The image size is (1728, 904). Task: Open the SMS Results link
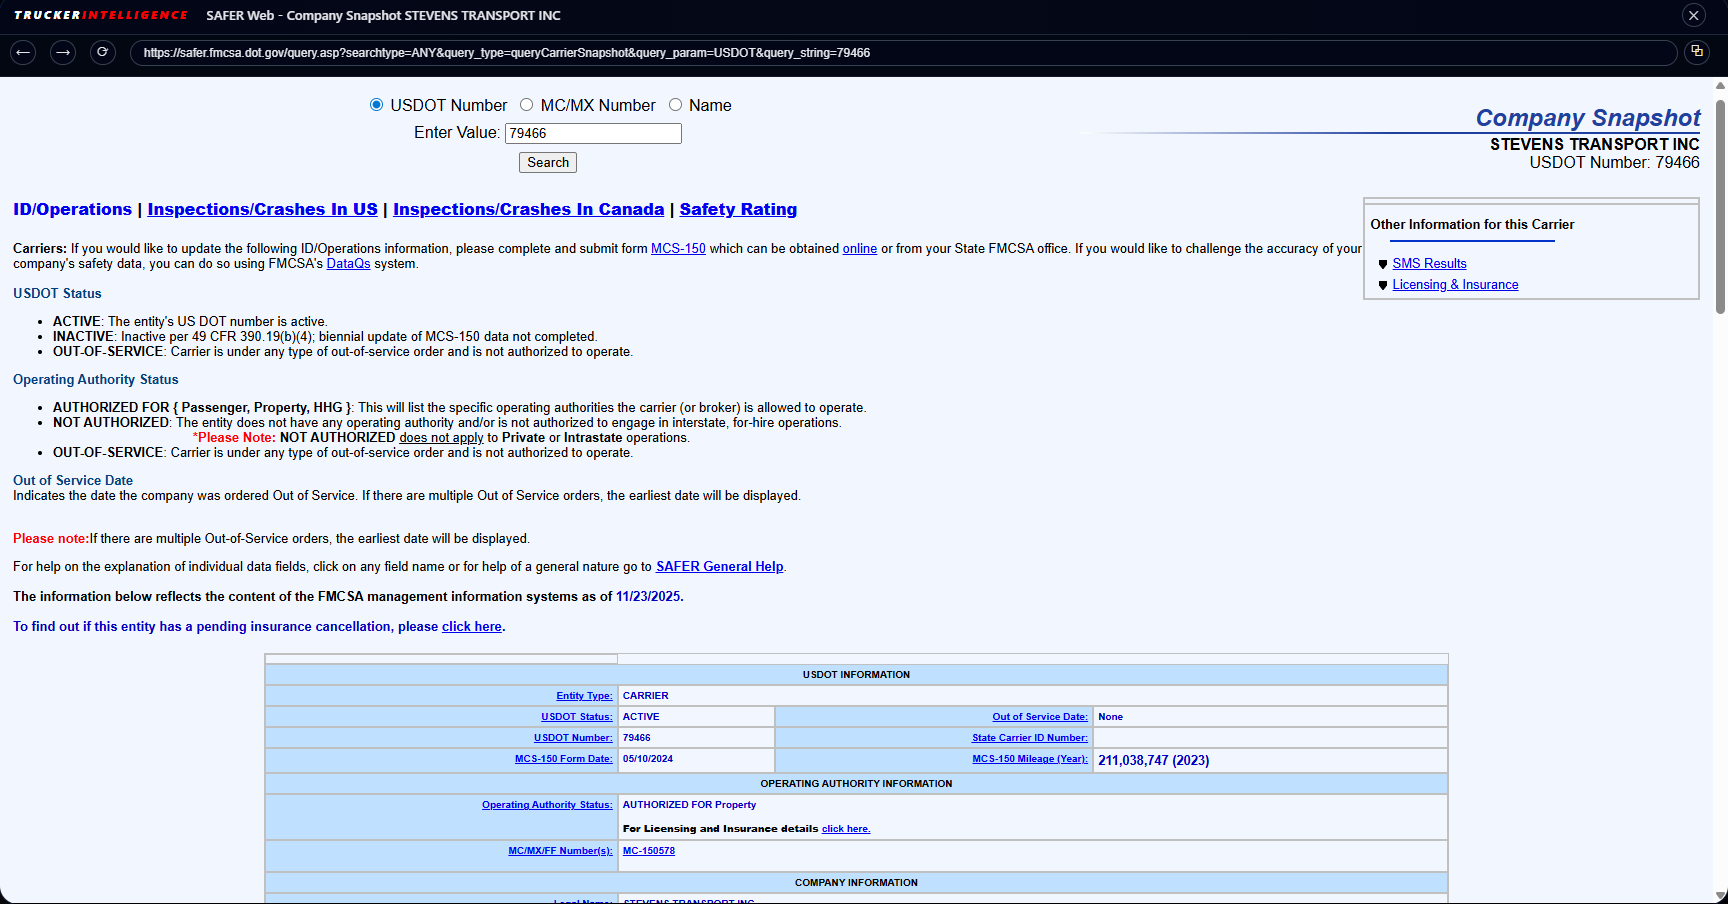click(1429, 263)
